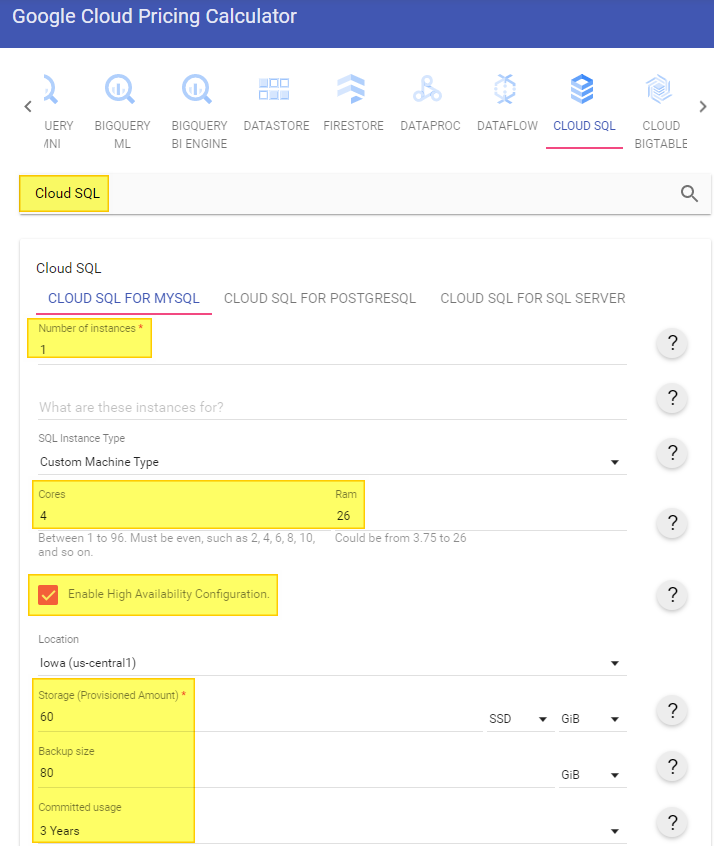This screenshot has width=714, height=846.
Task: Expand the SQL Instance Type dropdown
Action: click(x=332, y=462)
